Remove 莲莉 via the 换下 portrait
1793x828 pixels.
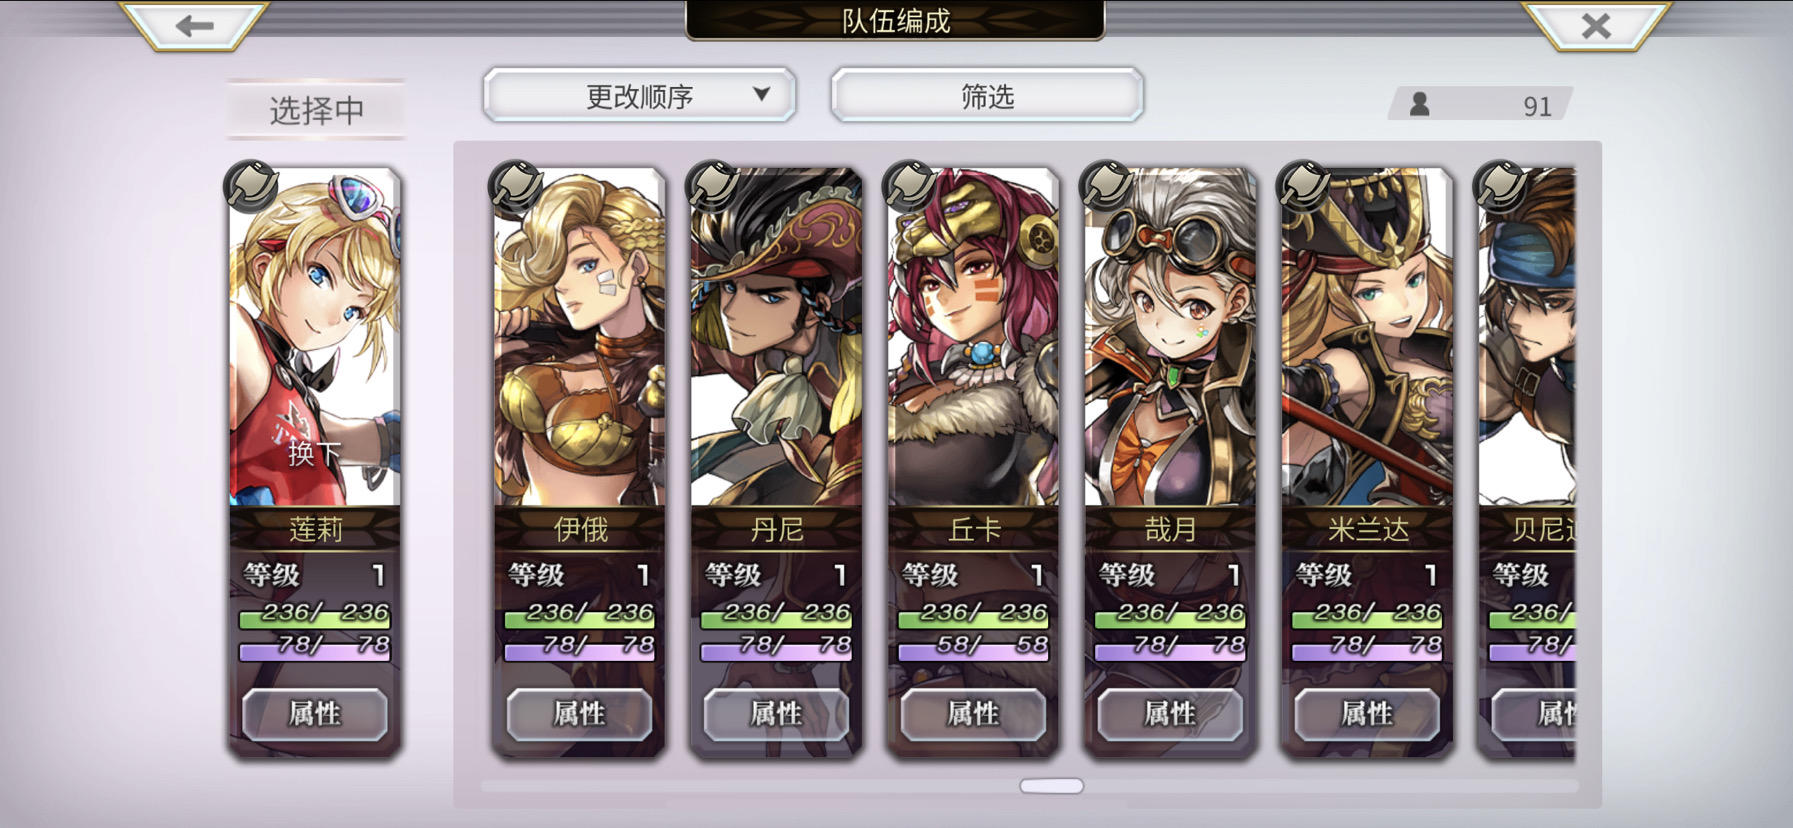click(315, 337)
